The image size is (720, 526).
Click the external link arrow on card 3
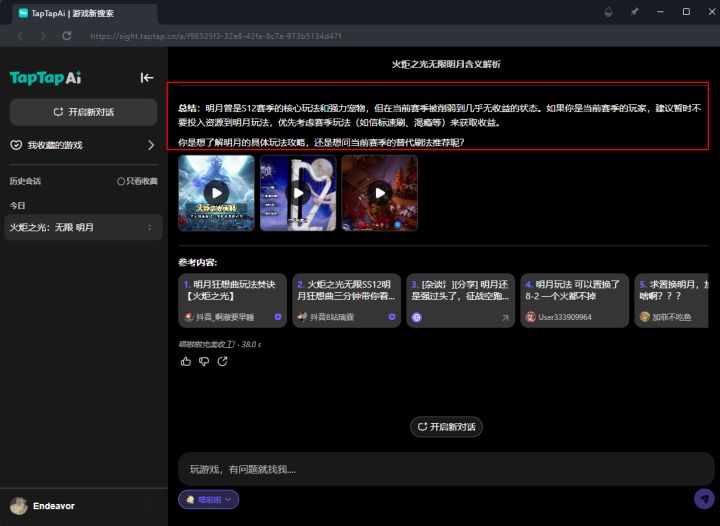click(x=505, y=317)
